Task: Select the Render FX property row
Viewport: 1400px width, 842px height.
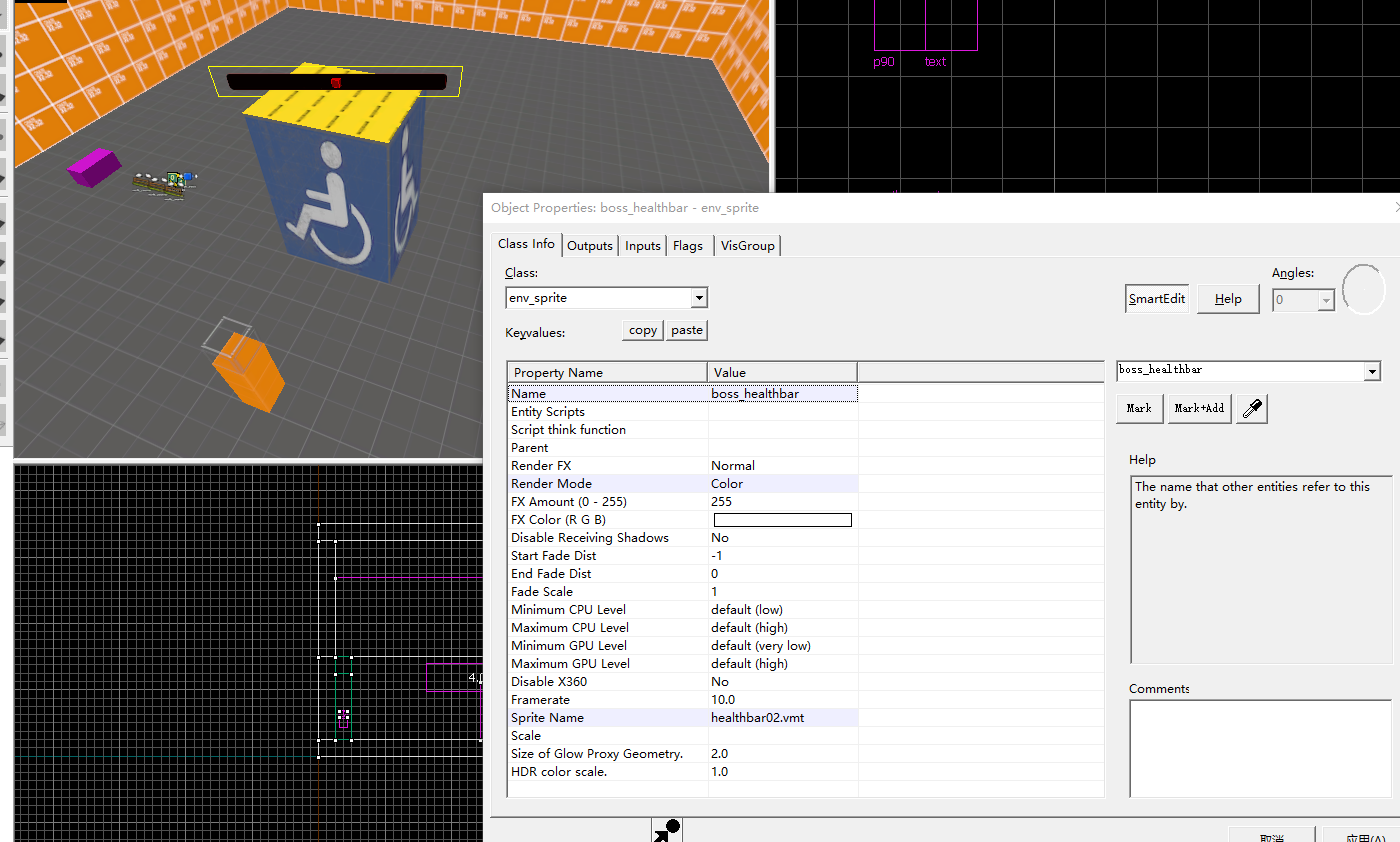Action: coord(683,466)
